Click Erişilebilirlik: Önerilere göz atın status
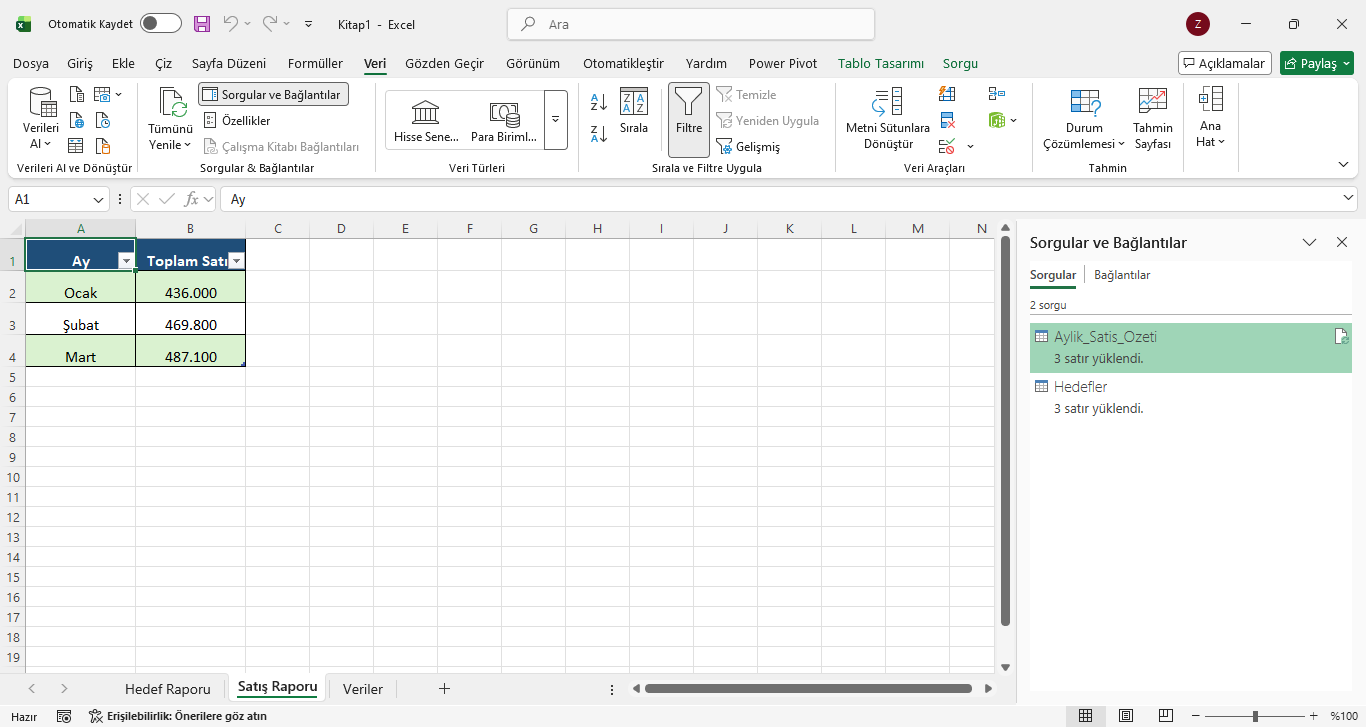This screenshot has height=728, width=1366. (178, 716)
